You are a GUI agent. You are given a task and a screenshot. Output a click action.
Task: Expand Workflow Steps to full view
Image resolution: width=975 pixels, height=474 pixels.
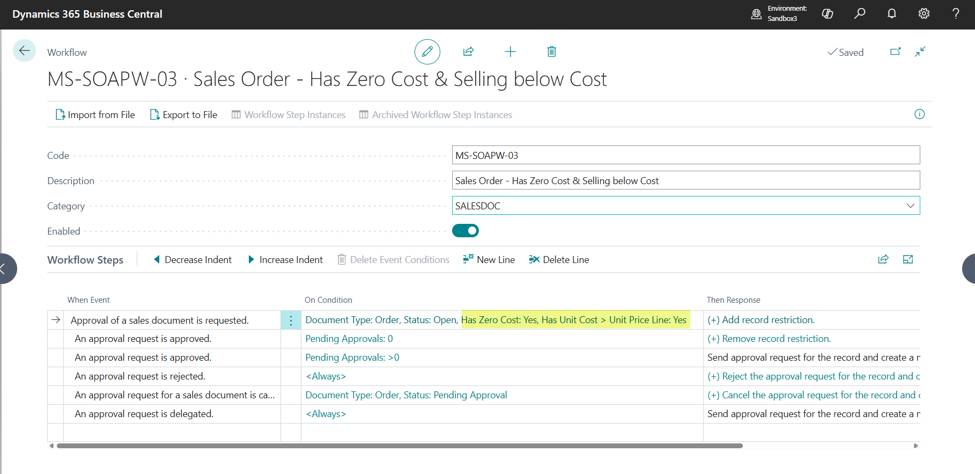(908, 259)
